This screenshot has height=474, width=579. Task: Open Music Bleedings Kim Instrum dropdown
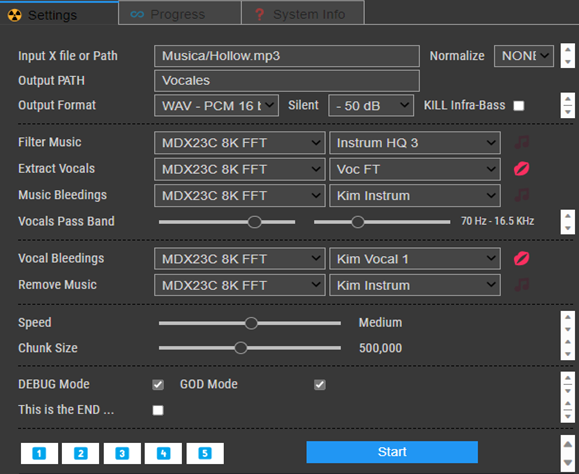[415, 195]
